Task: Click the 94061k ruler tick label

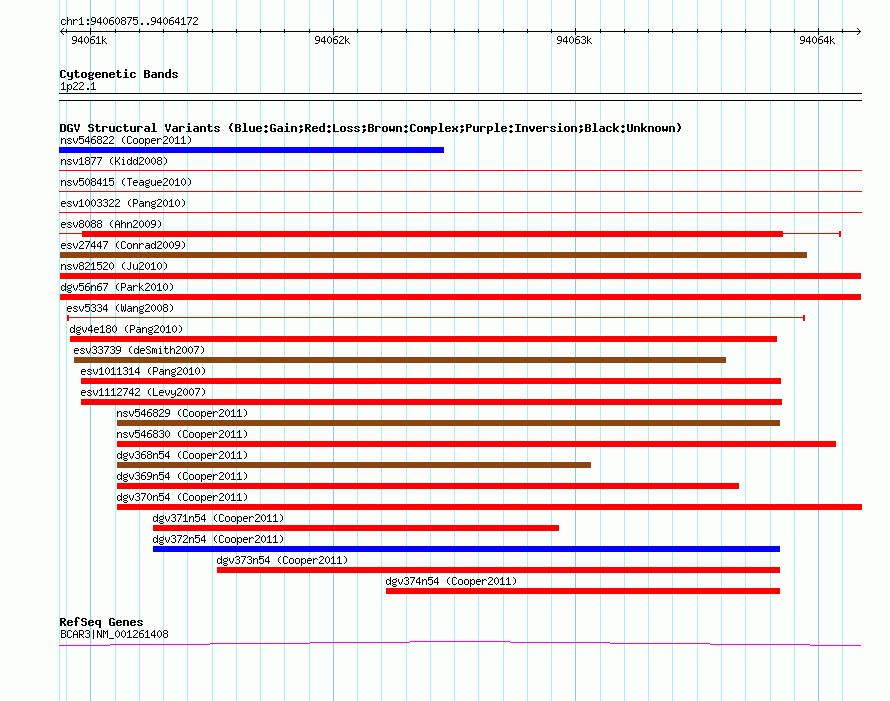Action: click(x=89, y=40)
